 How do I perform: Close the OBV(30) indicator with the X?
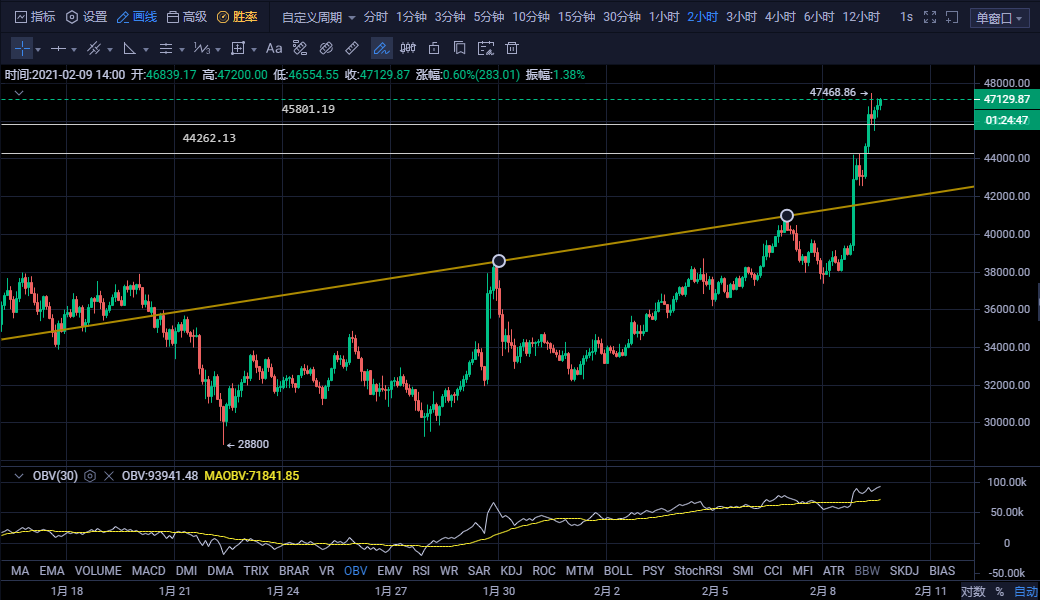[109, 476]
